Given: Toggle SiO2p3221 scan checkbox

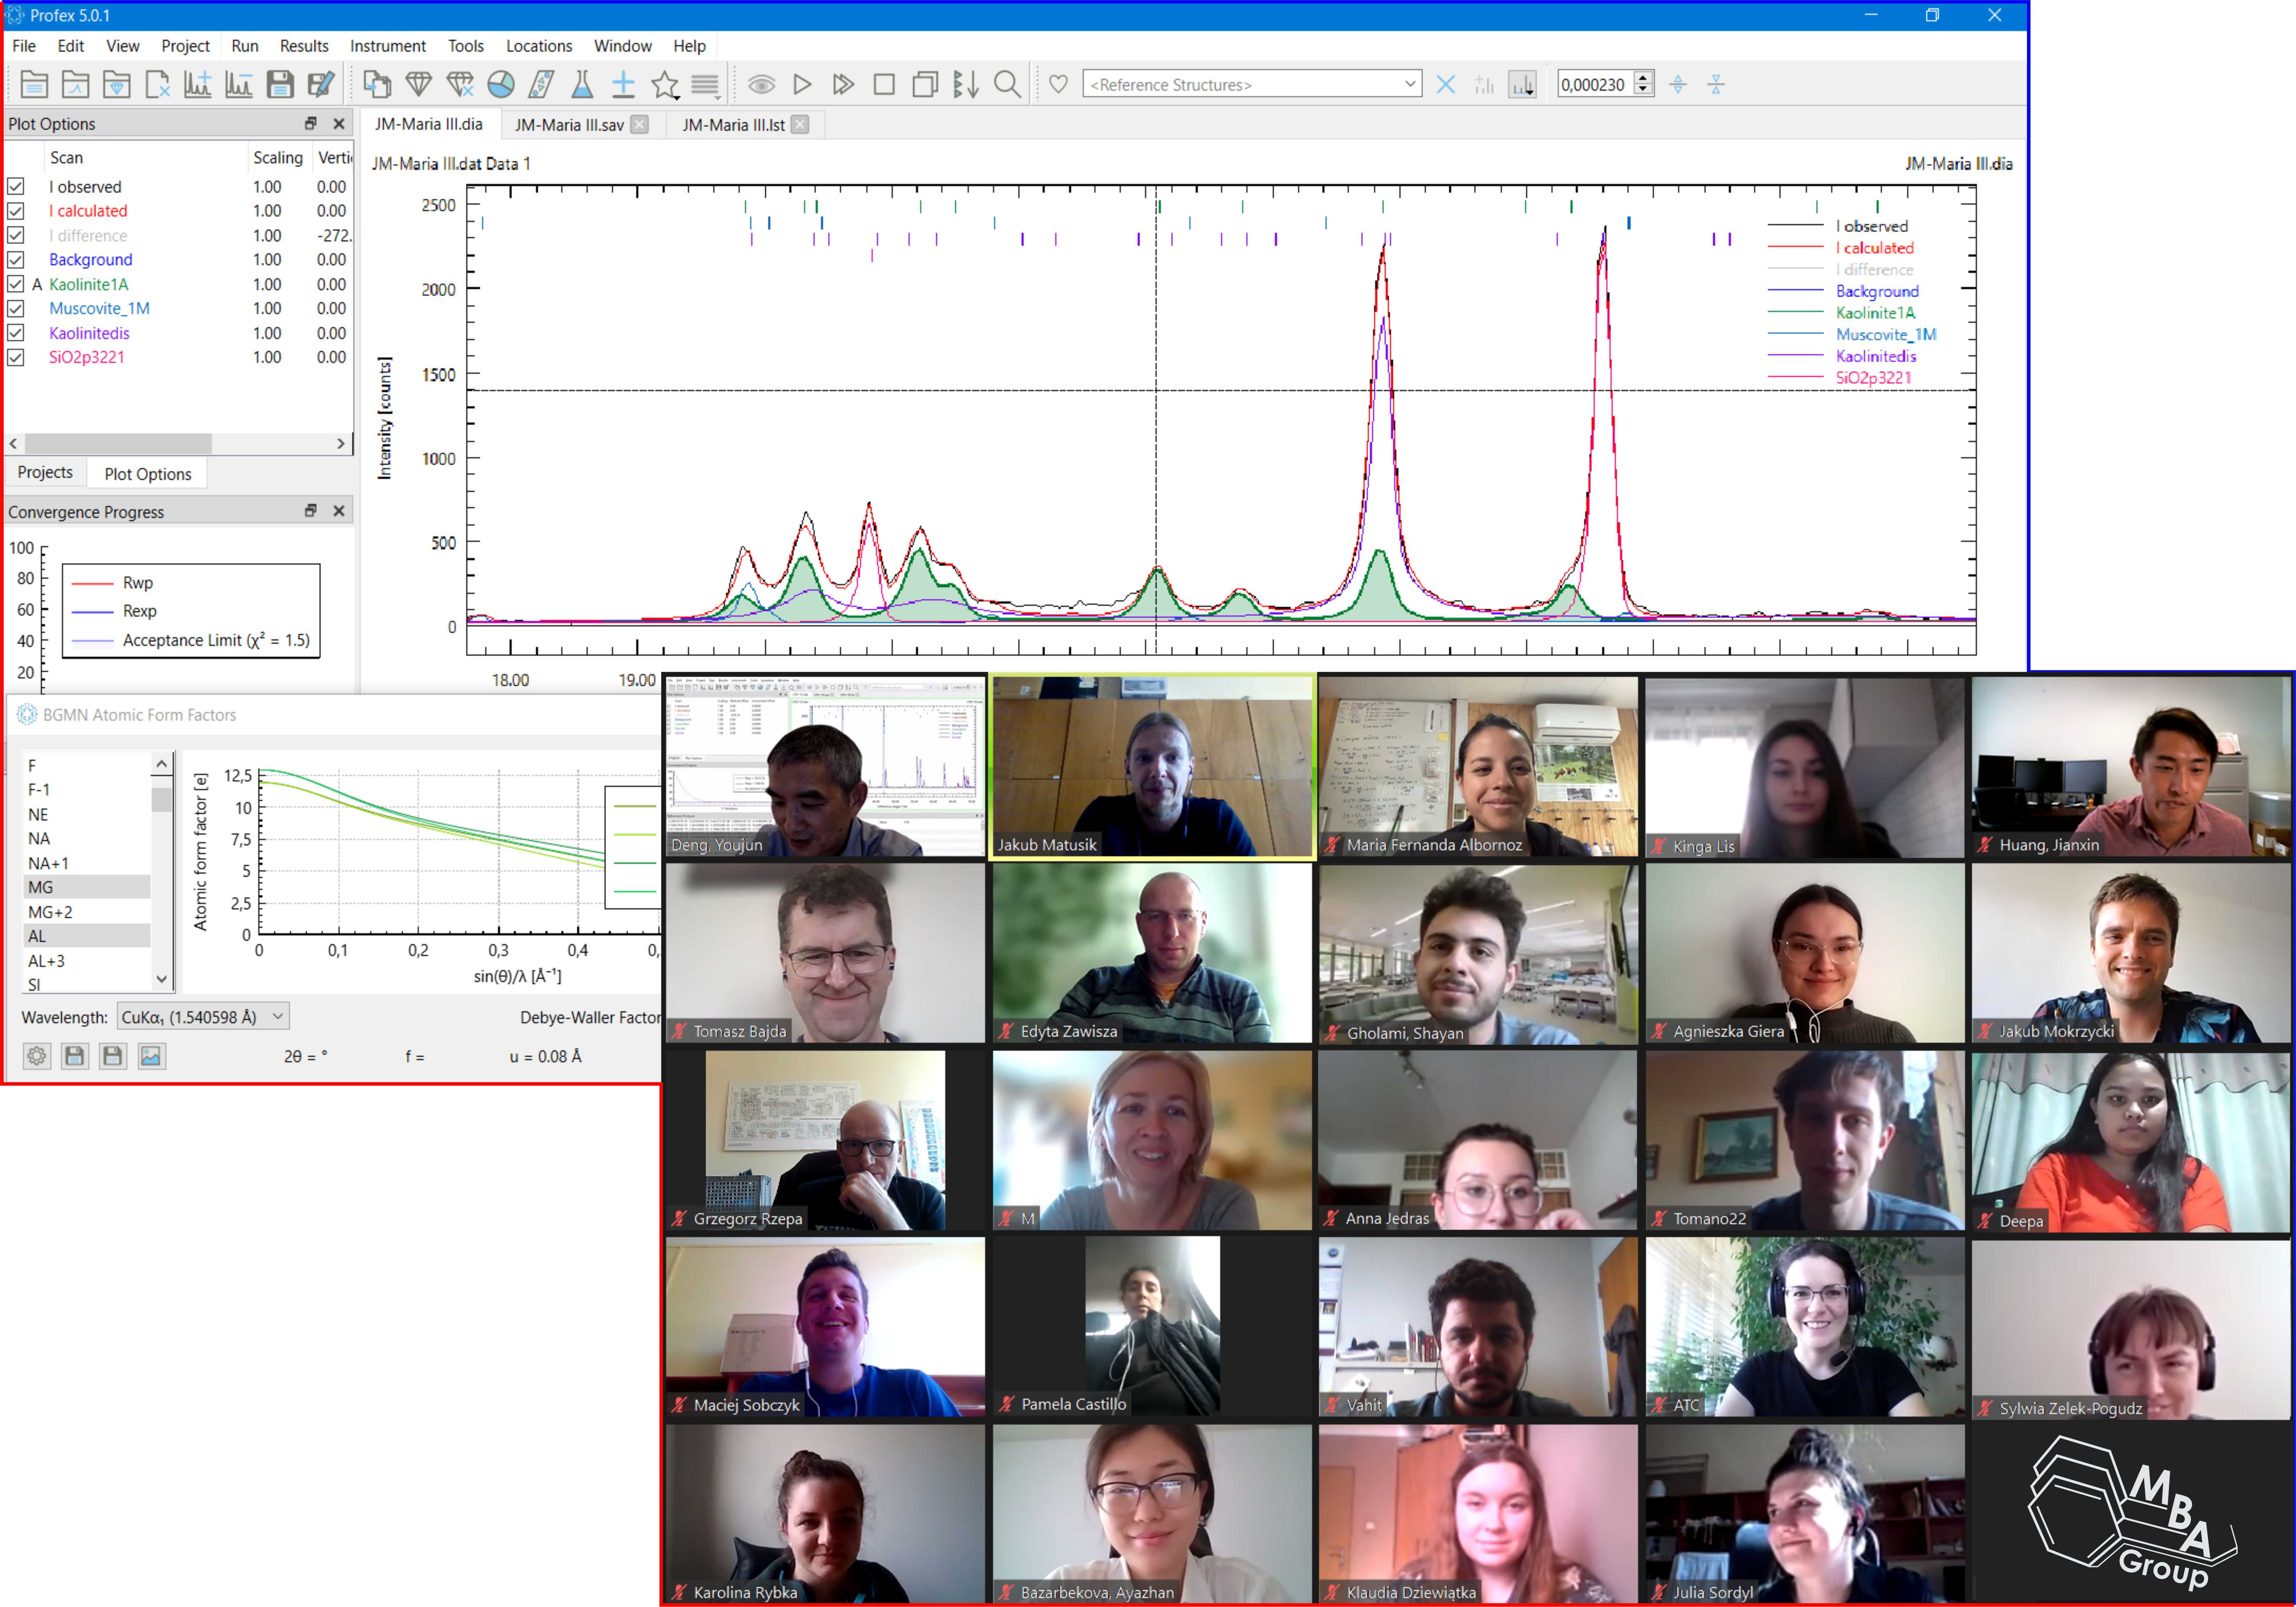Looking at the screenshot, I should pos(16,358).
